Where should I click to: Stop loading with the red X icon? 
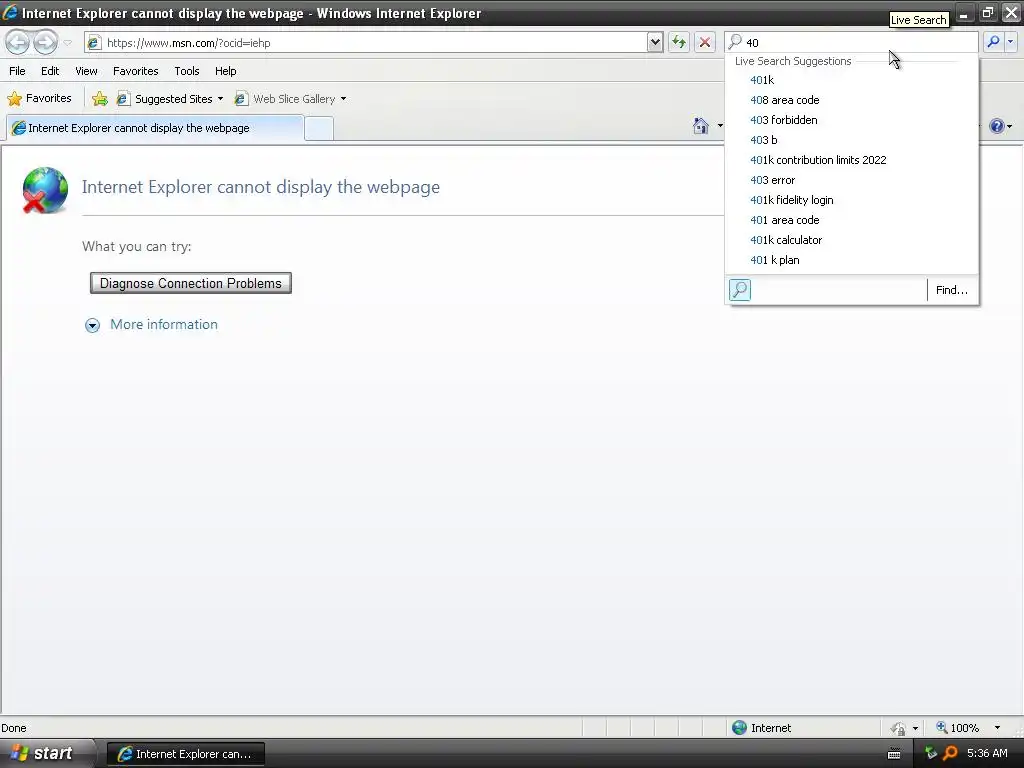pyautogui.click(x=705, y=42)
